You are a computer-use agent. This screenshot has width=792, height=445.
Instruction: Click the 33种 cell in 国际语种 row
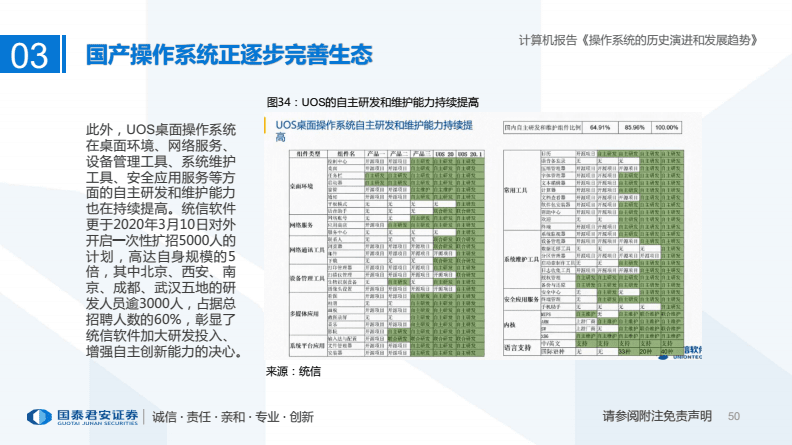coord(629,351)
